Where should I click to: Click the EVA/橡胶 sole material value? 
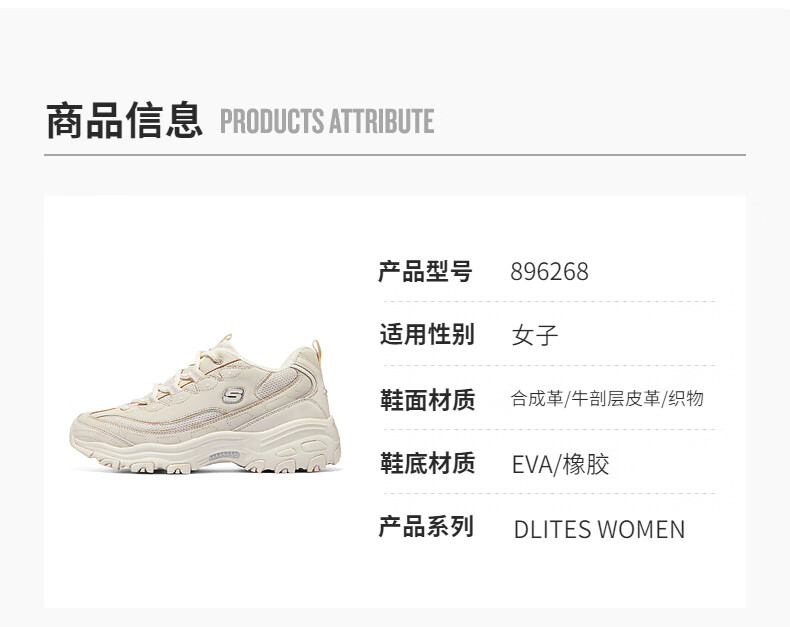[x=560, y=464]
